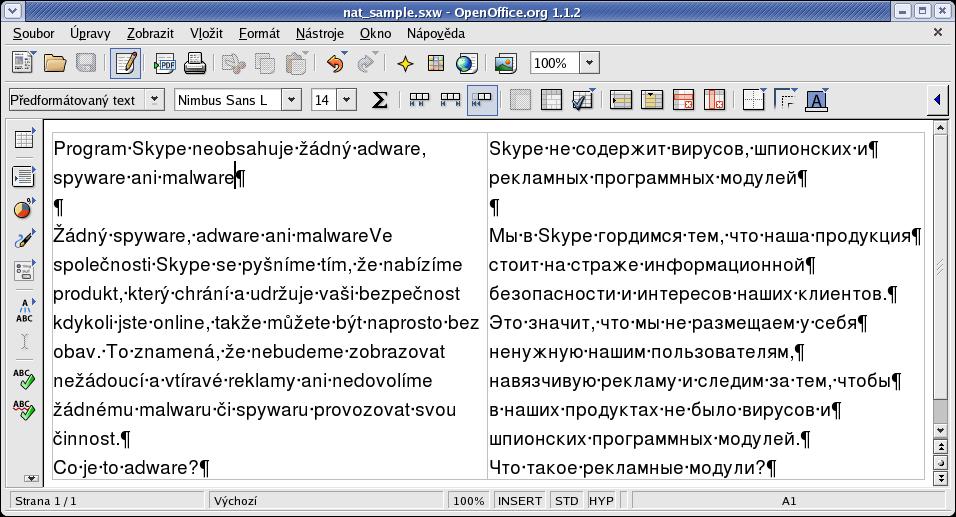Open the Okno menu
The width and height of the screenshot is (956, 517).
click(375, 34)
